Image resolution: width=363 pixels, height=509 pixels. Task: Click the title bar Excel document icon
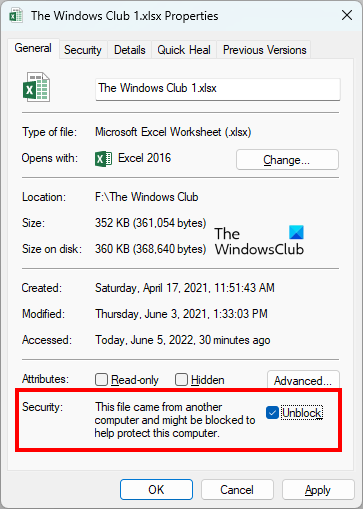[x=16, y=15]
